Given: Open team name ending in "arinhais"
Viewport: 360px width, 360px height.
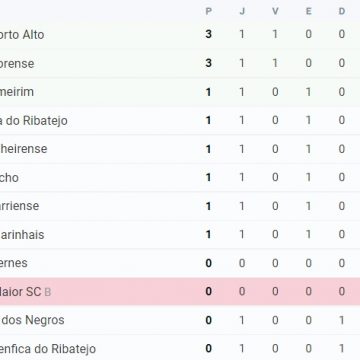Looking at the screenshot, I should (22, 235).
